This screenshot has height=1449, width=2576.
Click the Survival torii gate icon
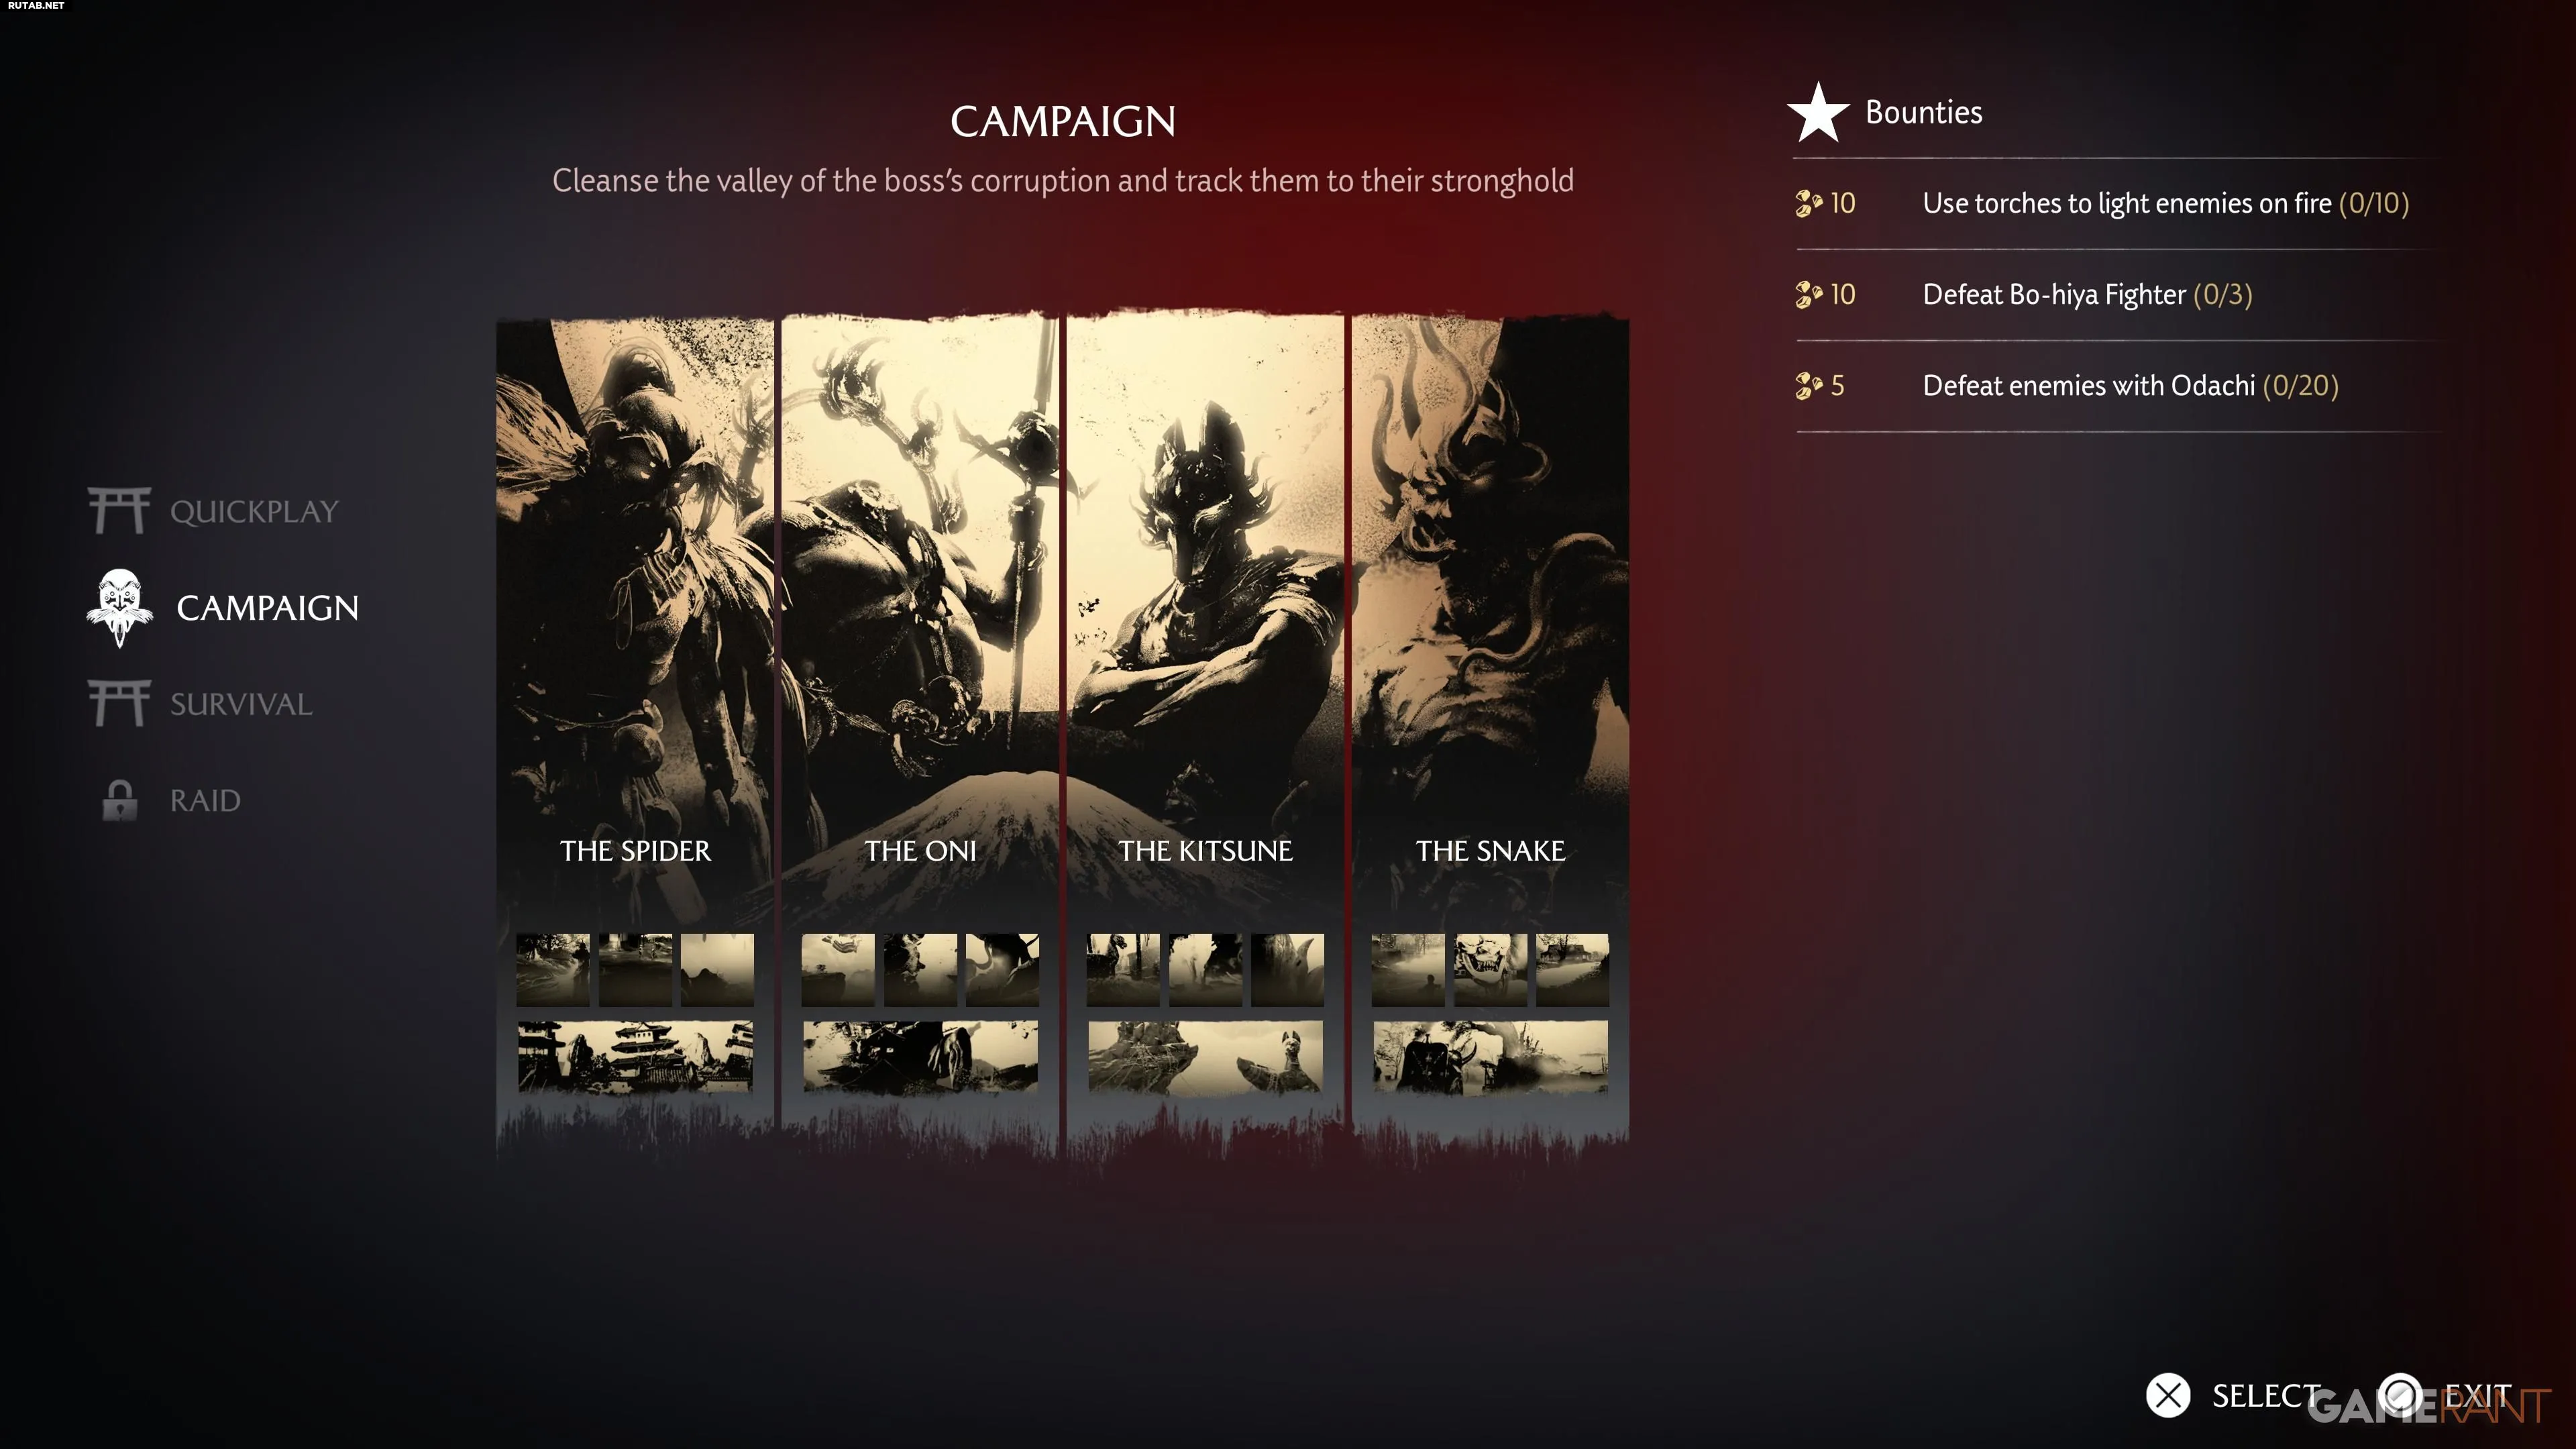119,703
